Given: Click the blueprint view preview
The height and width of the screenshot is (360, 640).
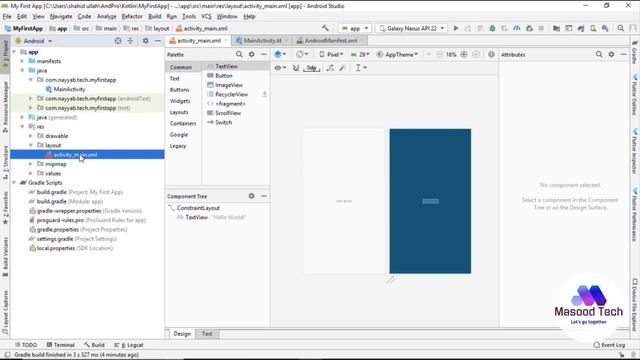Looking at the screenshot, I should tap(430, 201).
